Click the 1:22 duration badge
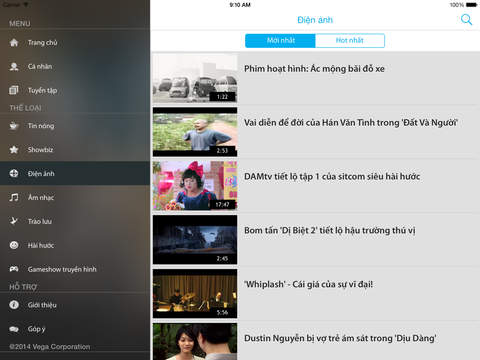 click(222, 97)
